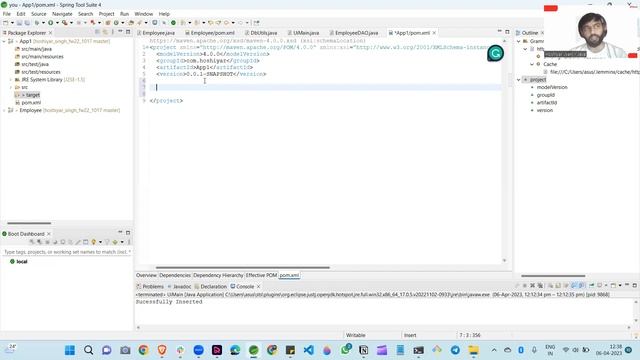Click the lightbulb icon in Boot Dashboard
The image size is (640, 360).
(93, 242)
